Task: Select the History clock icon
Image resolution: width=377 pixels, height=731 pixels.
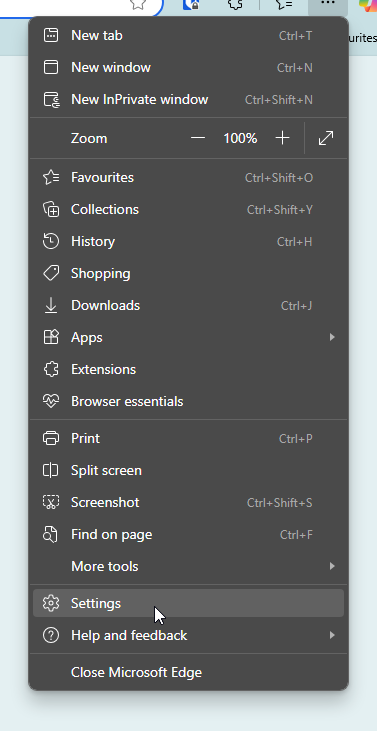Action: [51, 241]
